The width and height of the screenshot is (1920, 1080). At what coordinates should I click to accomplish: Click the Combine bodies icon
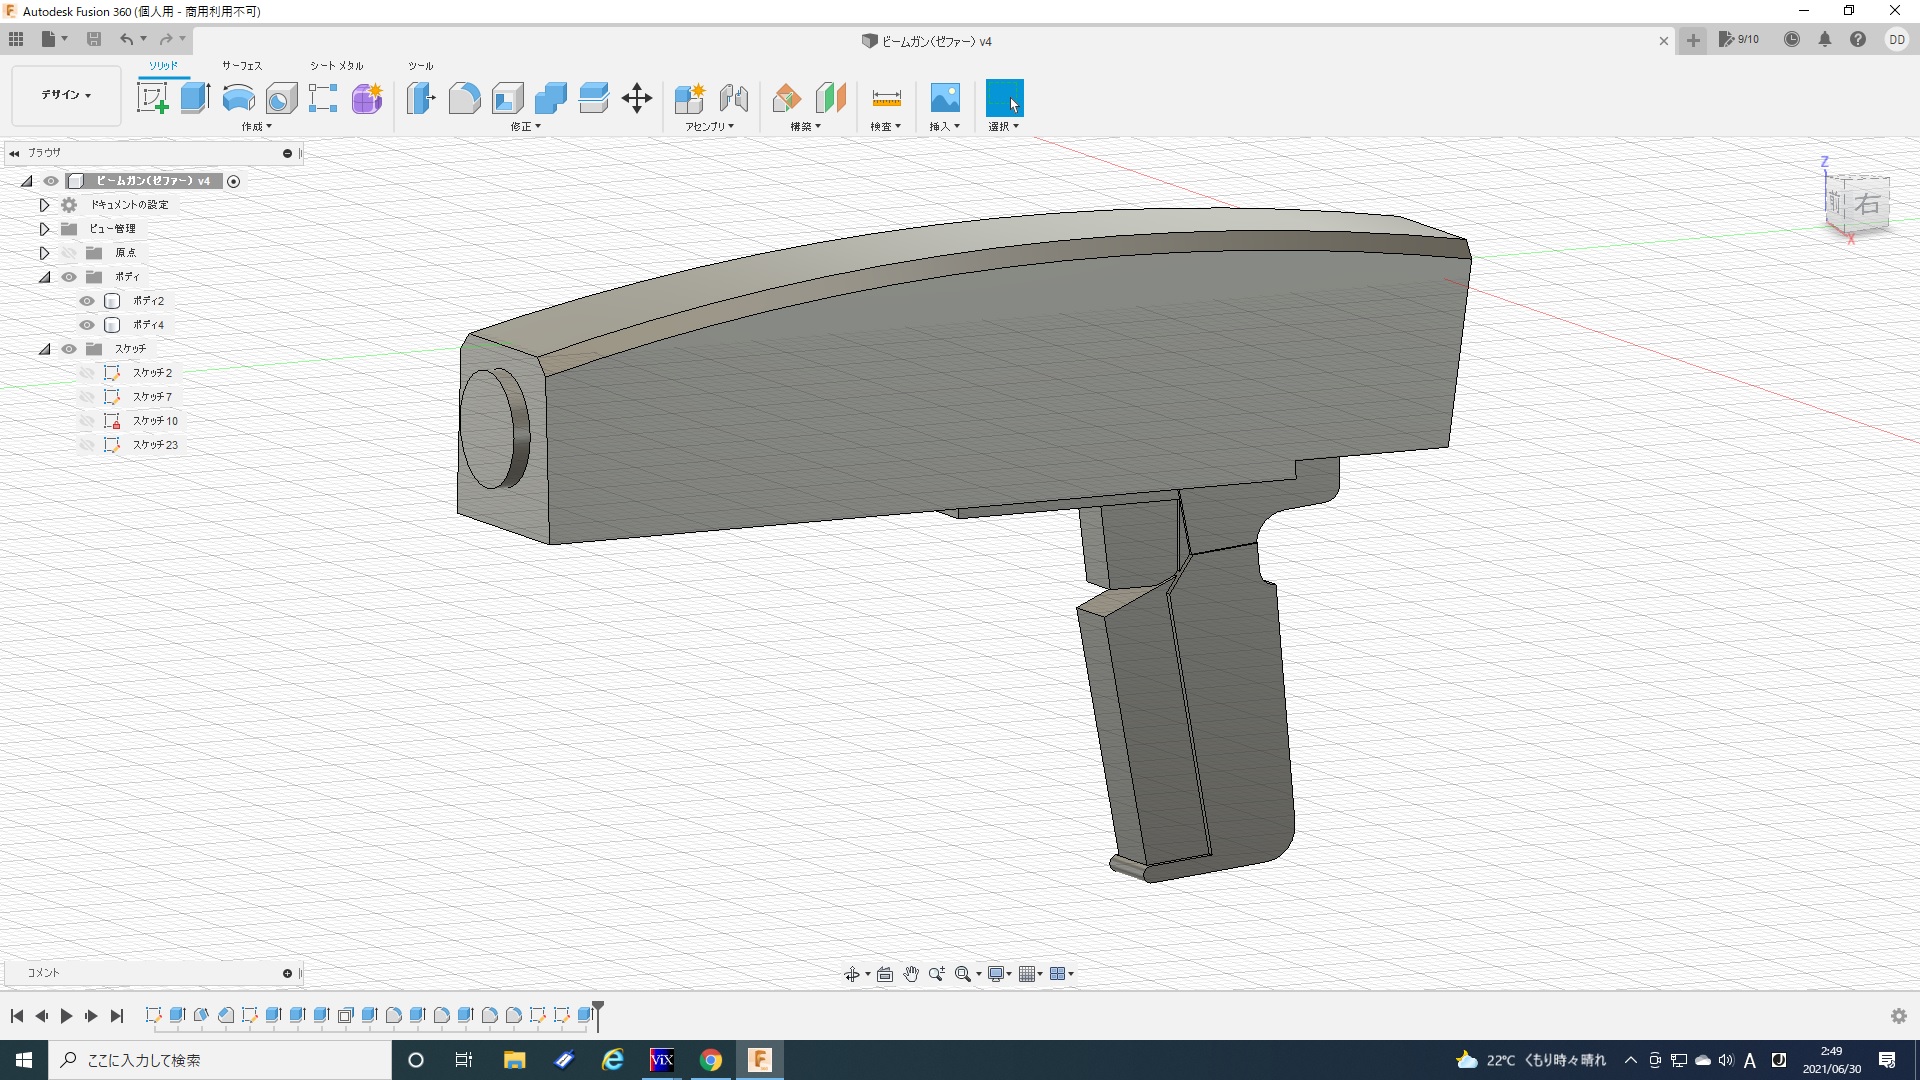tap(550, 98)
